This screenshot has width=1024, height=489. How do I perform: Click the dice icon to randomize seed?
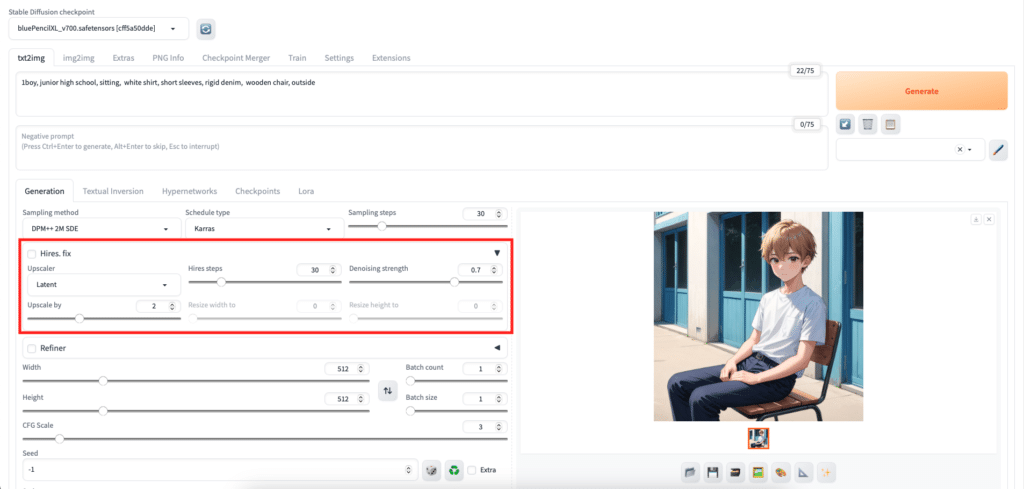pos(431,469)
